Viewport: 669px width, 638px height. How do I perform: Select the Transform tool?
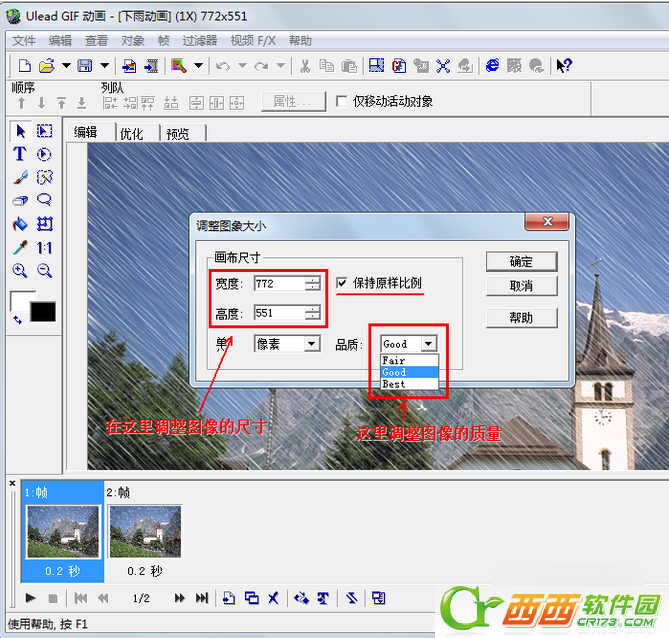pos(44,224)
